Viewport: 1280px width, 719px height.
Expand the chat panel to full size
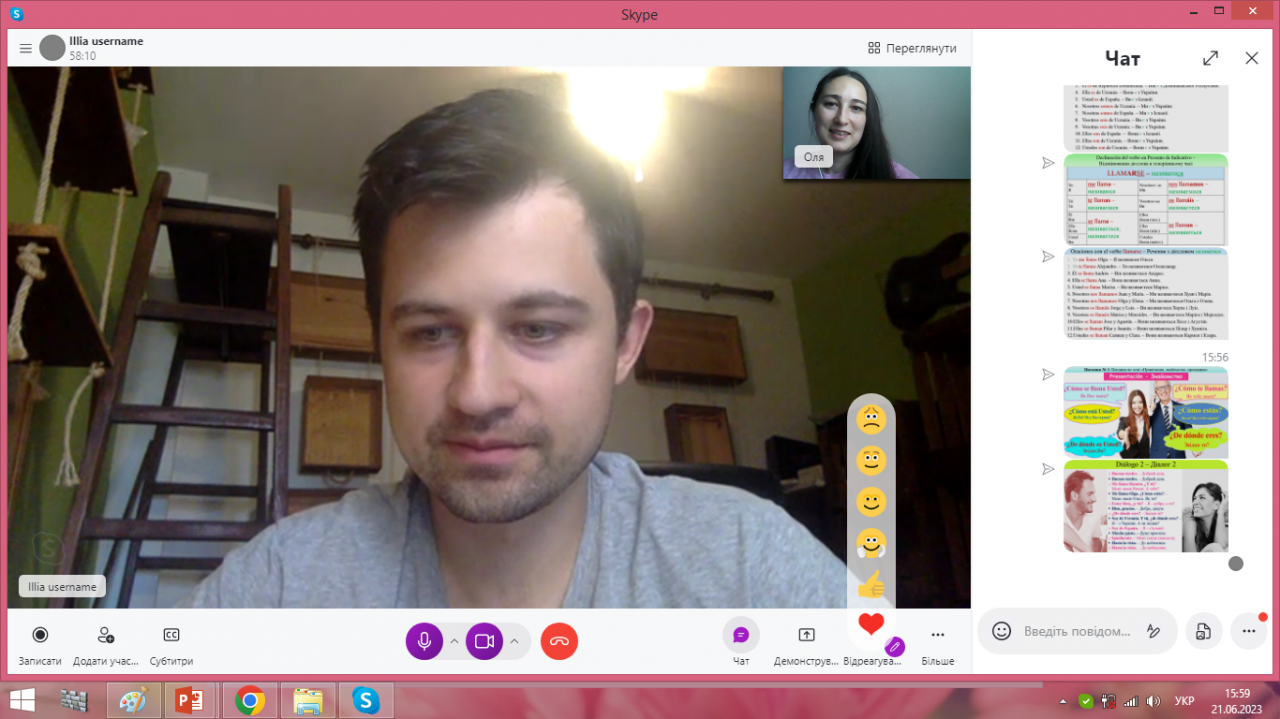coord(1210,58)
